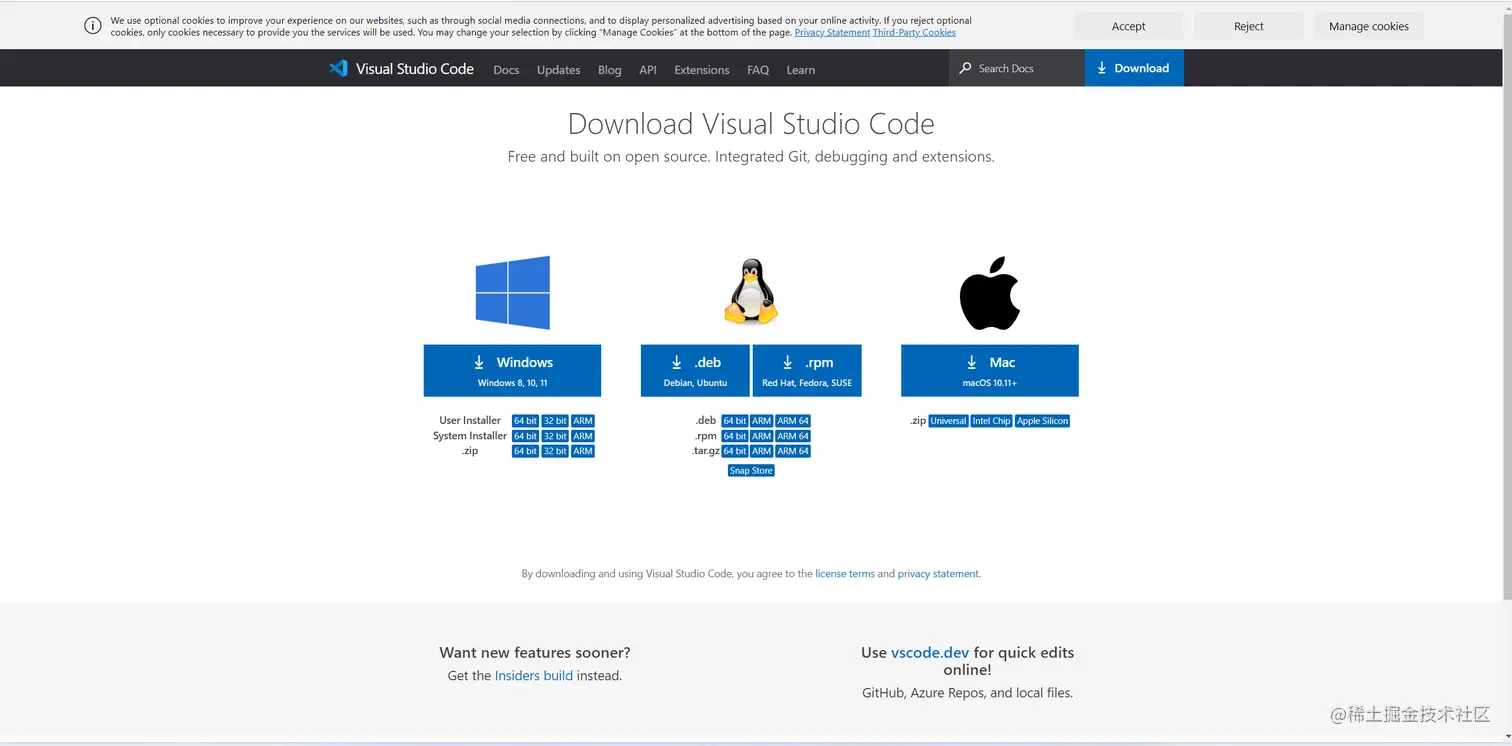Open the privacy statement link below downloads
The width and height of the screenshot is (1512, 746).
(938, 574)
